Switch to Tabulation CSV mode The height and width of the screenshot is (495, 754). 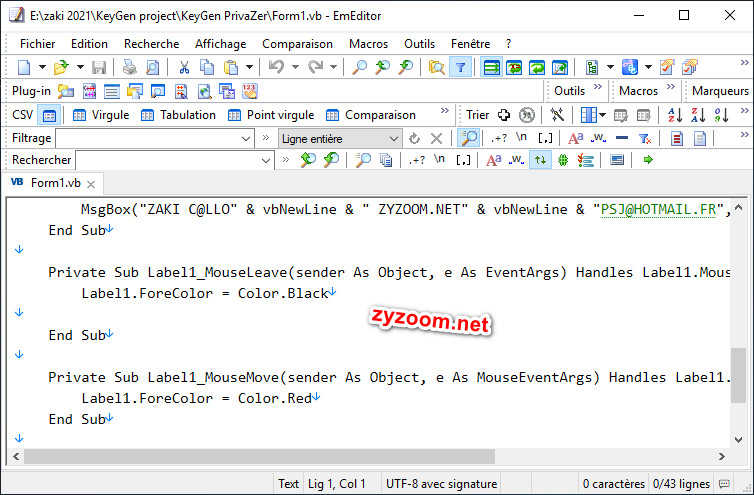click(178, 115)
